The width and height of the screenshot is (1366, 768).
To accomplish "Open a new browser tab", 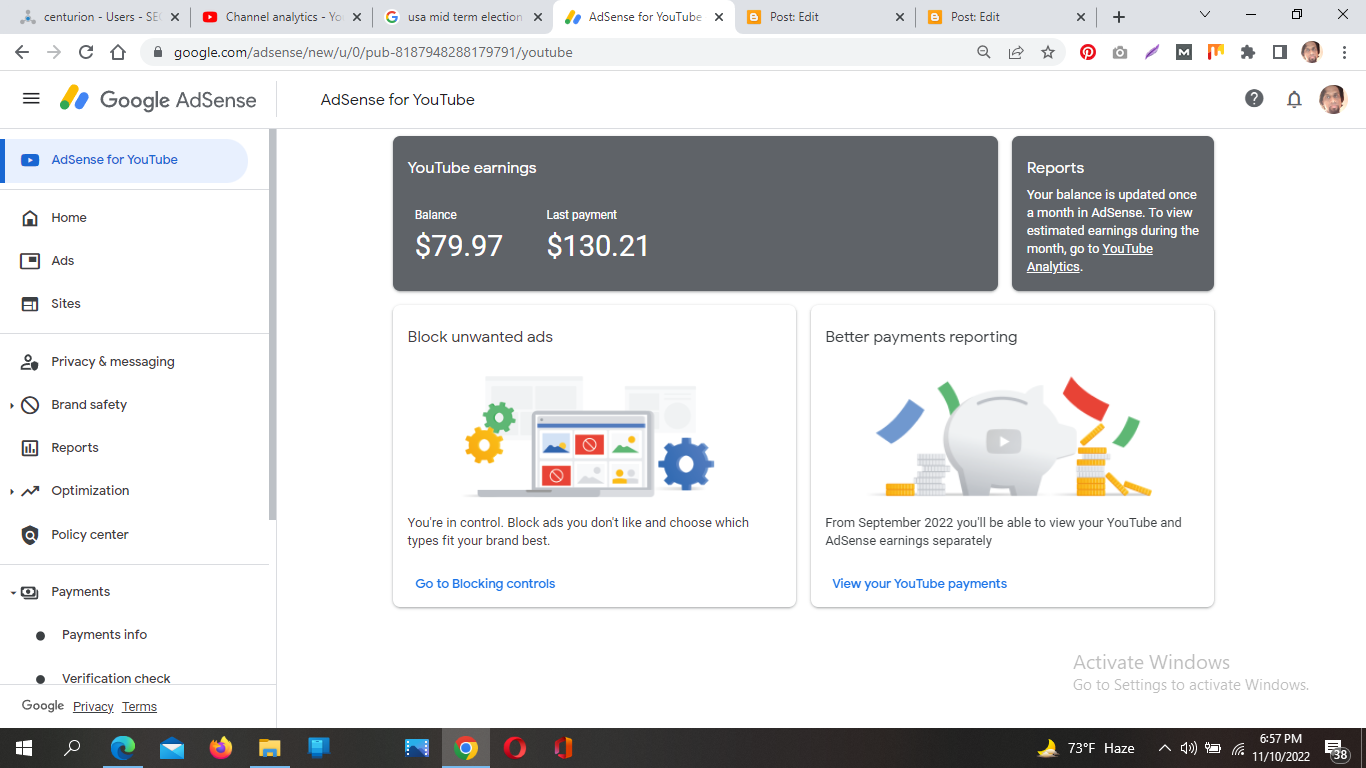I will (x=1119, y=17).
